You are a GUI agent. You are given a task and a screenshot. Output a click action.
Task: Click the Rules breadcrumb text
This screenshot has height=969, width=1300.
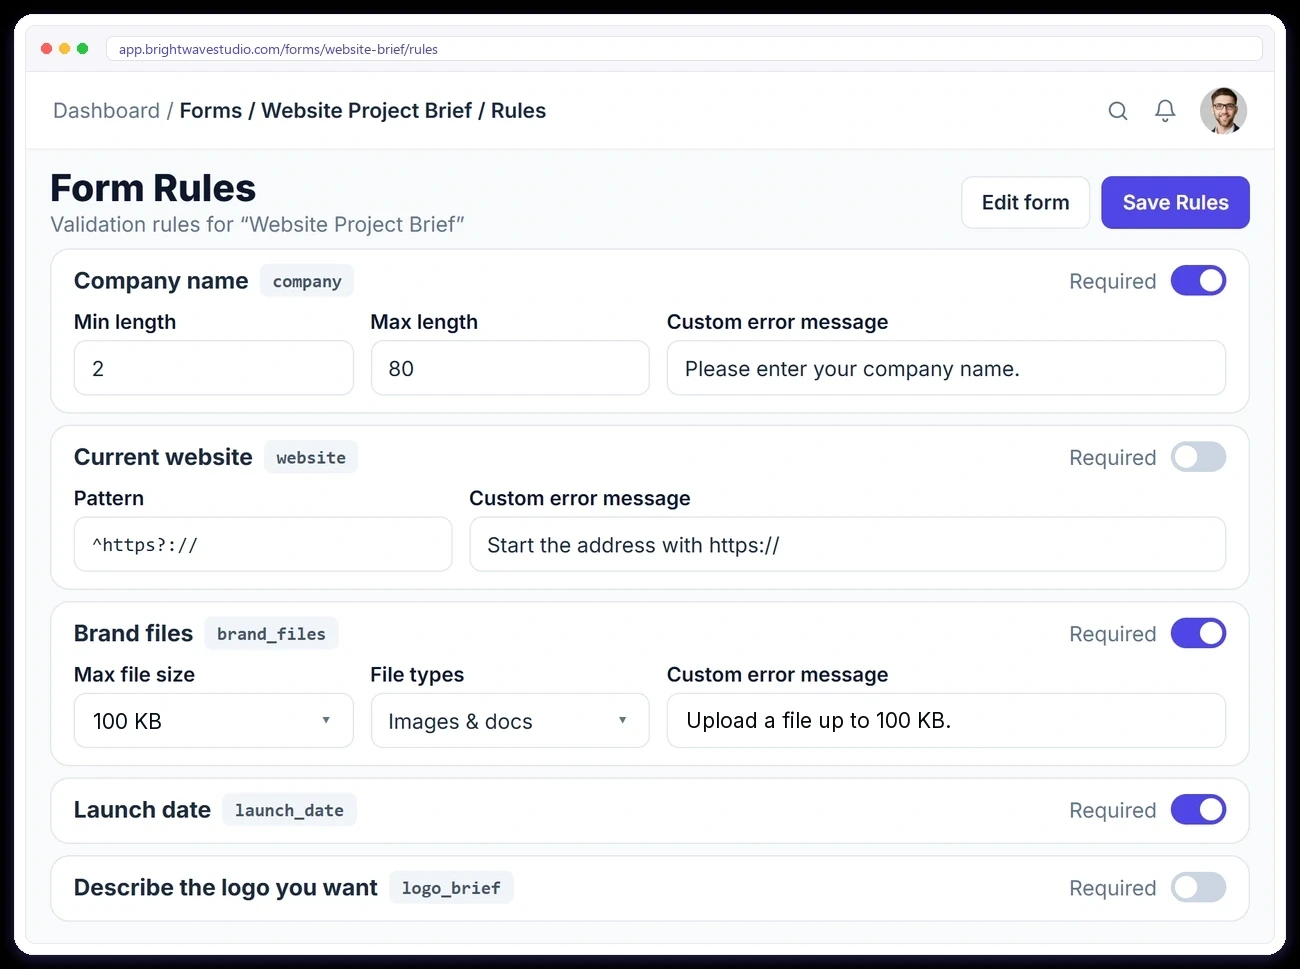518,110
